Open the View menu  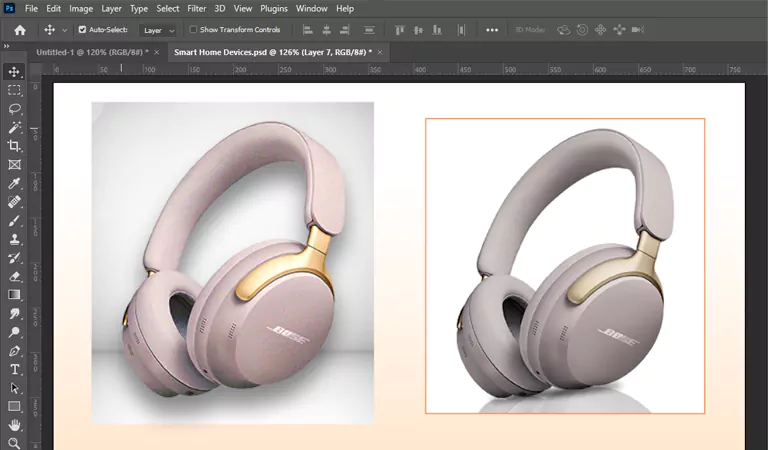click(242, 8)
